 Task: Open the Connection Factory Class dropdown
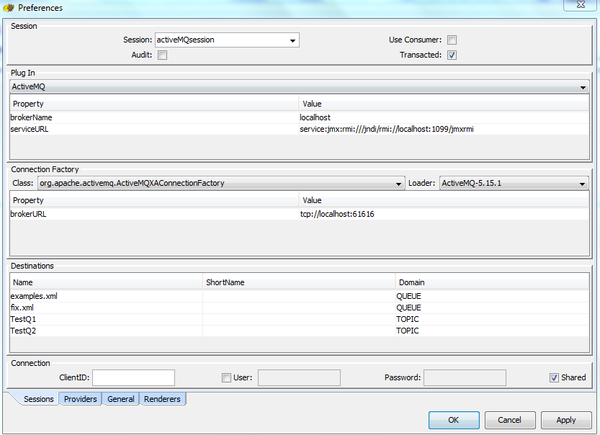click(x=221, y=183)
